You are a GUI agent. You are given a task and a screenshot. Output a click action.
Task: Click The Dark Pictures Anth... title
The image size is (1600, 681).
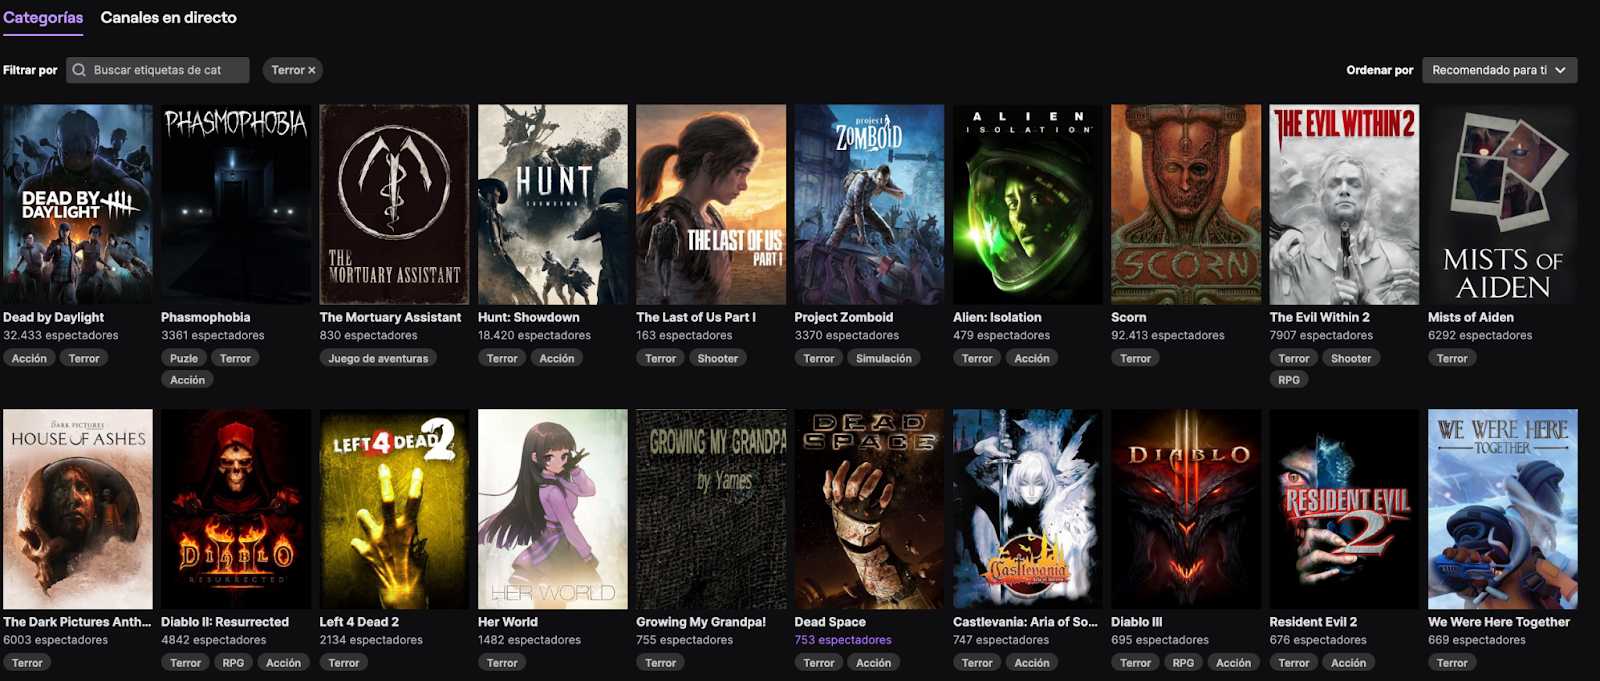(x=77, y=622)
